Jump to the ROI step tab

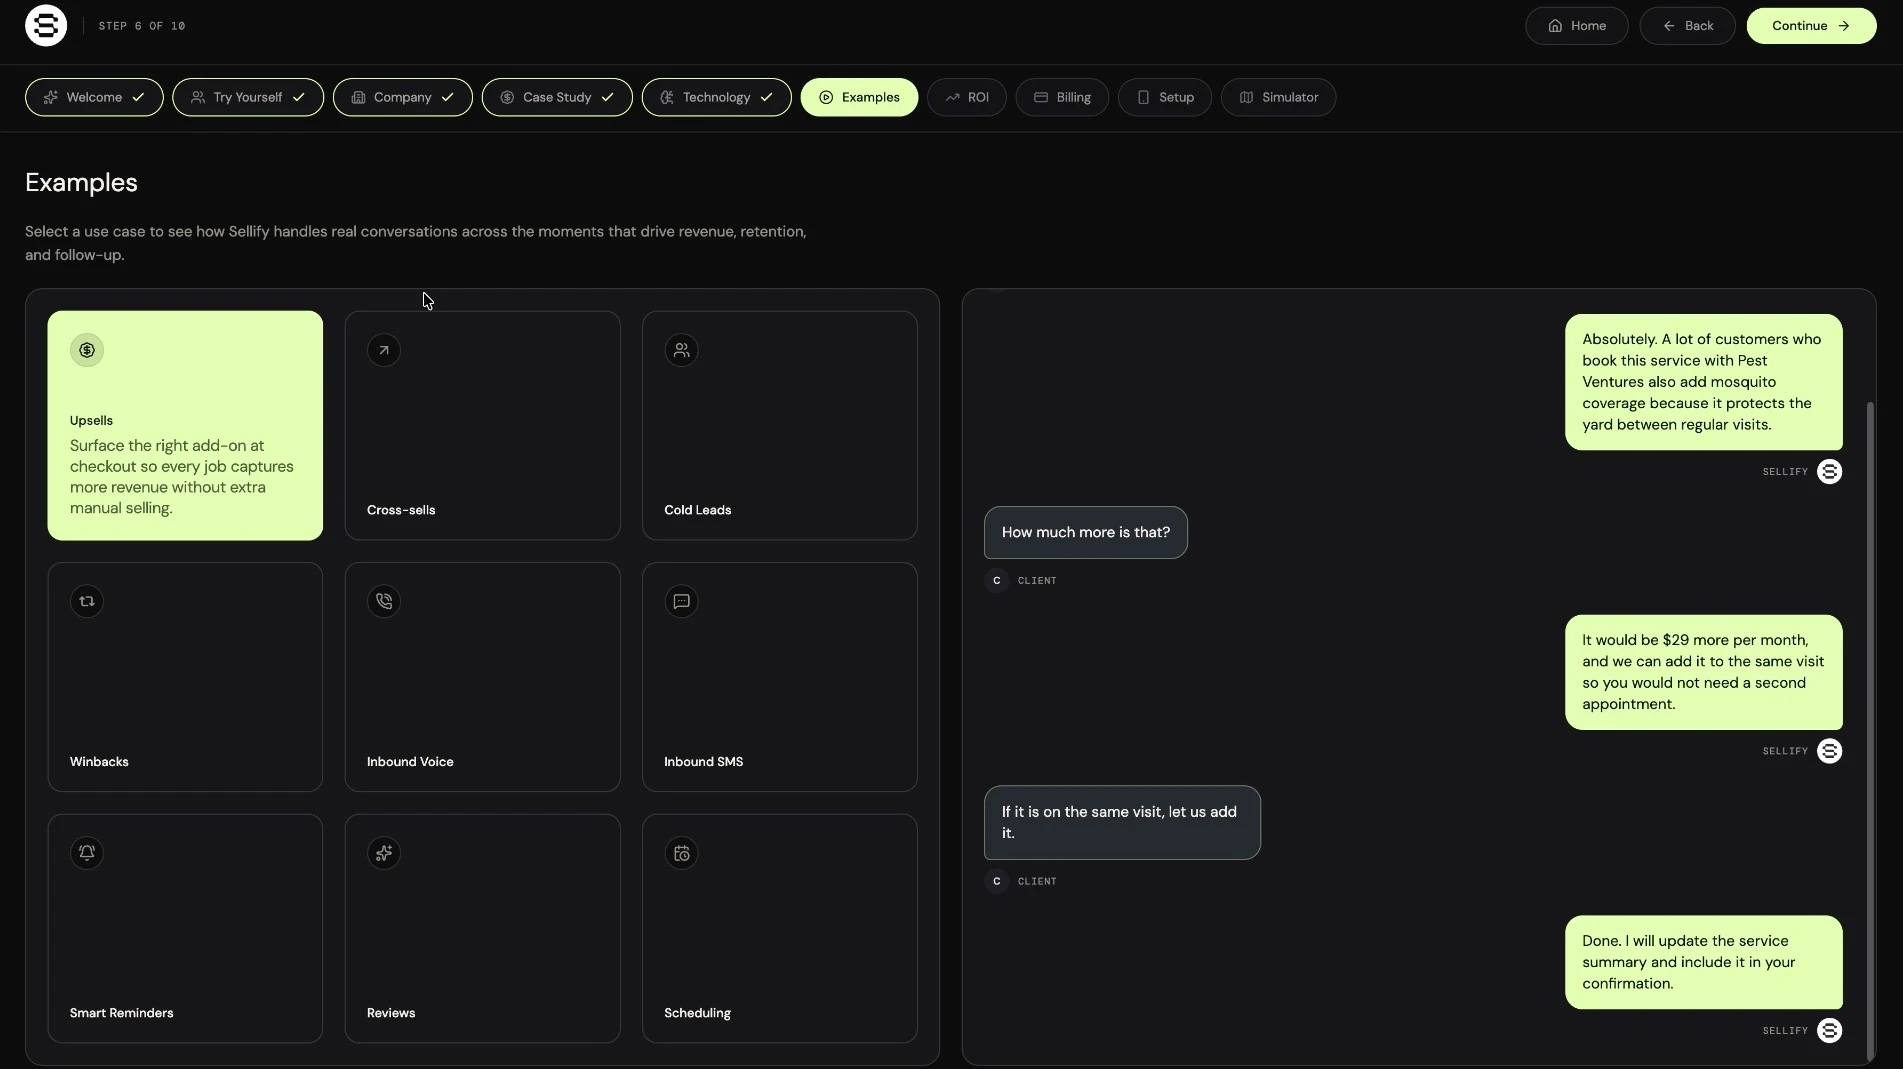click(x=967, y=97)
